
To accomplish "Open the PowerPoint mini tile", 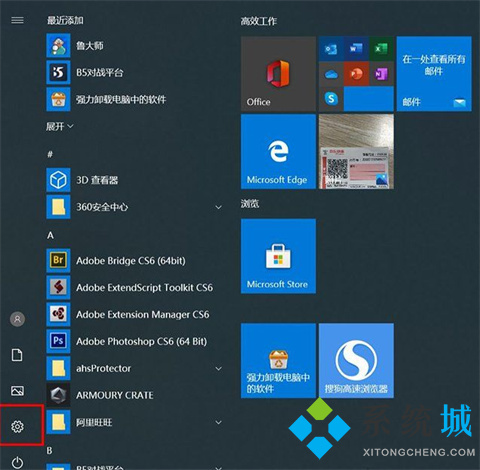I will pos(356,74).
